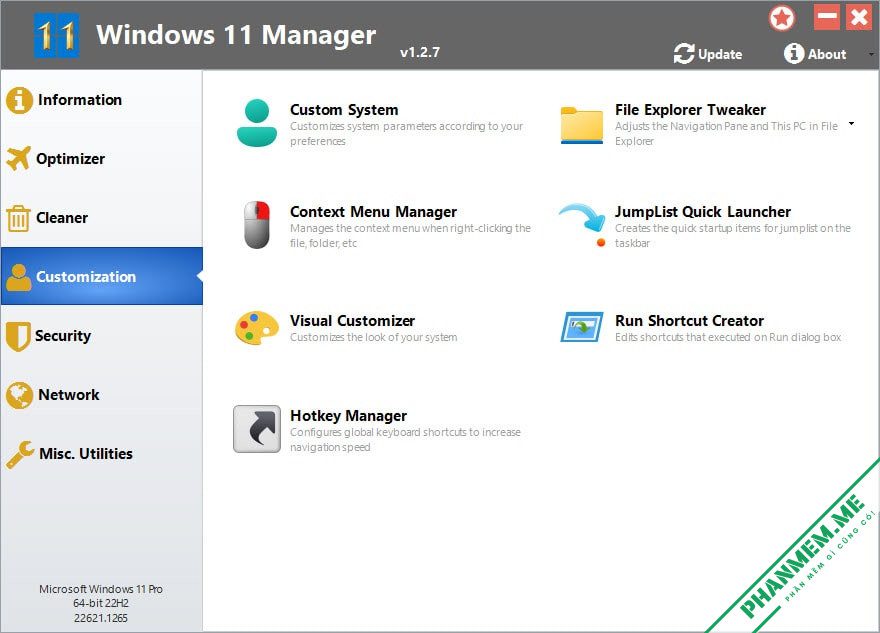Image resolution: width=880 pixels, height=633 pixels.
Task: Click the v1.2.7 version label
Action: pyautogui.click(x=420, y=52)
